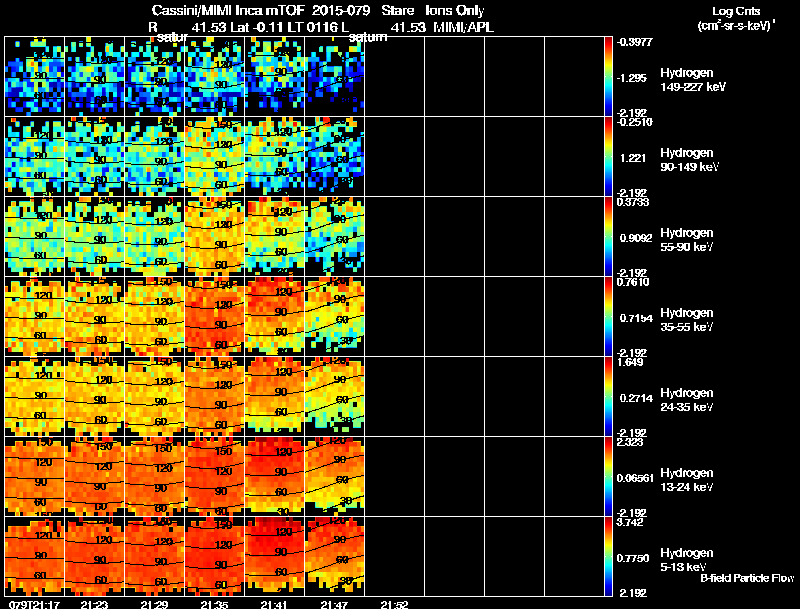Click the 'MIMI/APL' text in the header
This screenshot has width=800, height=609.
click(463, 27)
